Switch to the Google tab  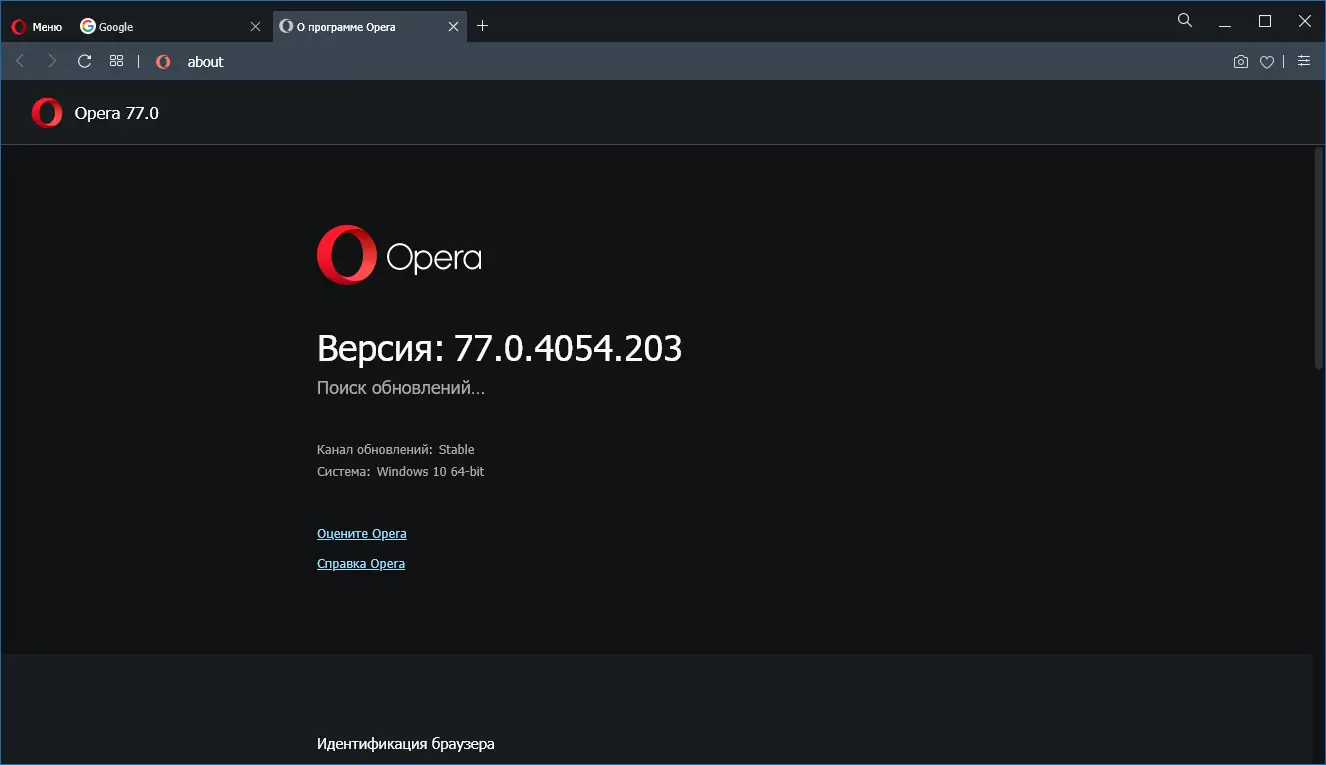pos(171,27)
